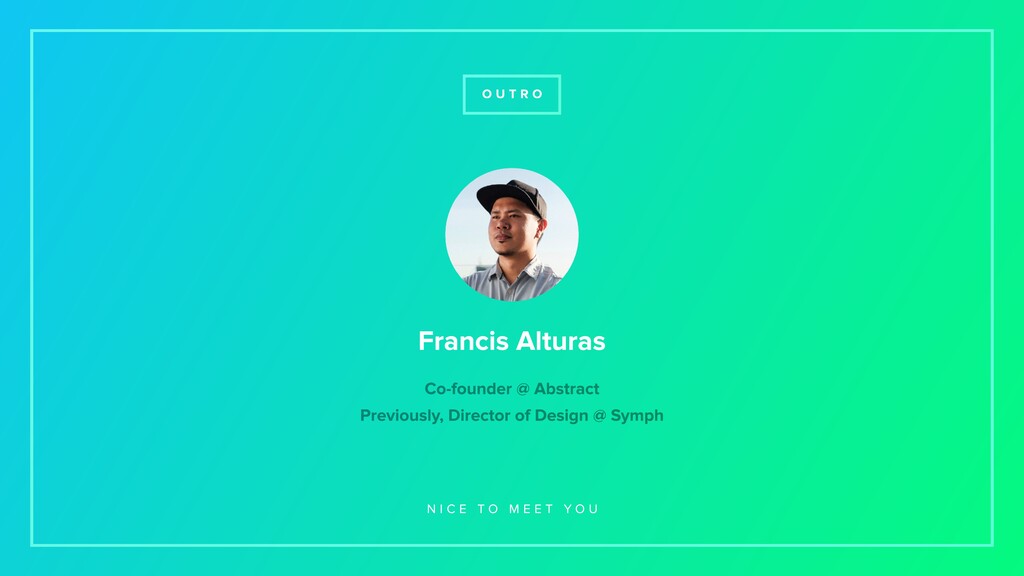
Task: Select the word Francis in the heading
Action: pos(464,341)
